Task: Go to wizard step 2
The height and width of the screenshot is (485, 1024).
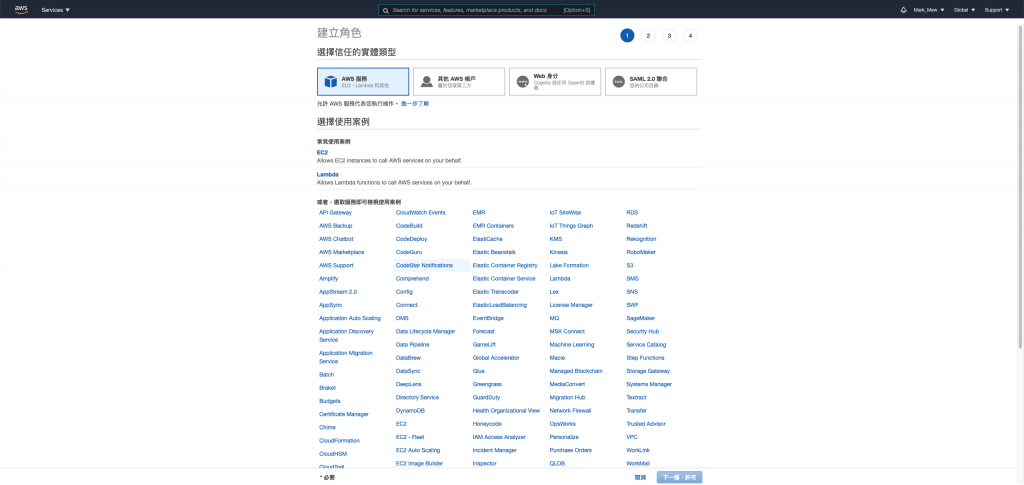Action: tap(648, 36)
